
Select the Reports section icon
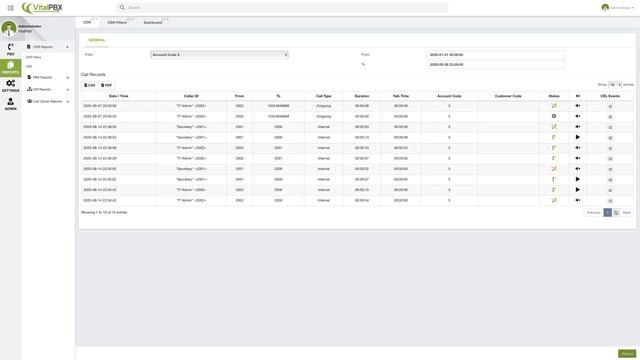[11, 67]
